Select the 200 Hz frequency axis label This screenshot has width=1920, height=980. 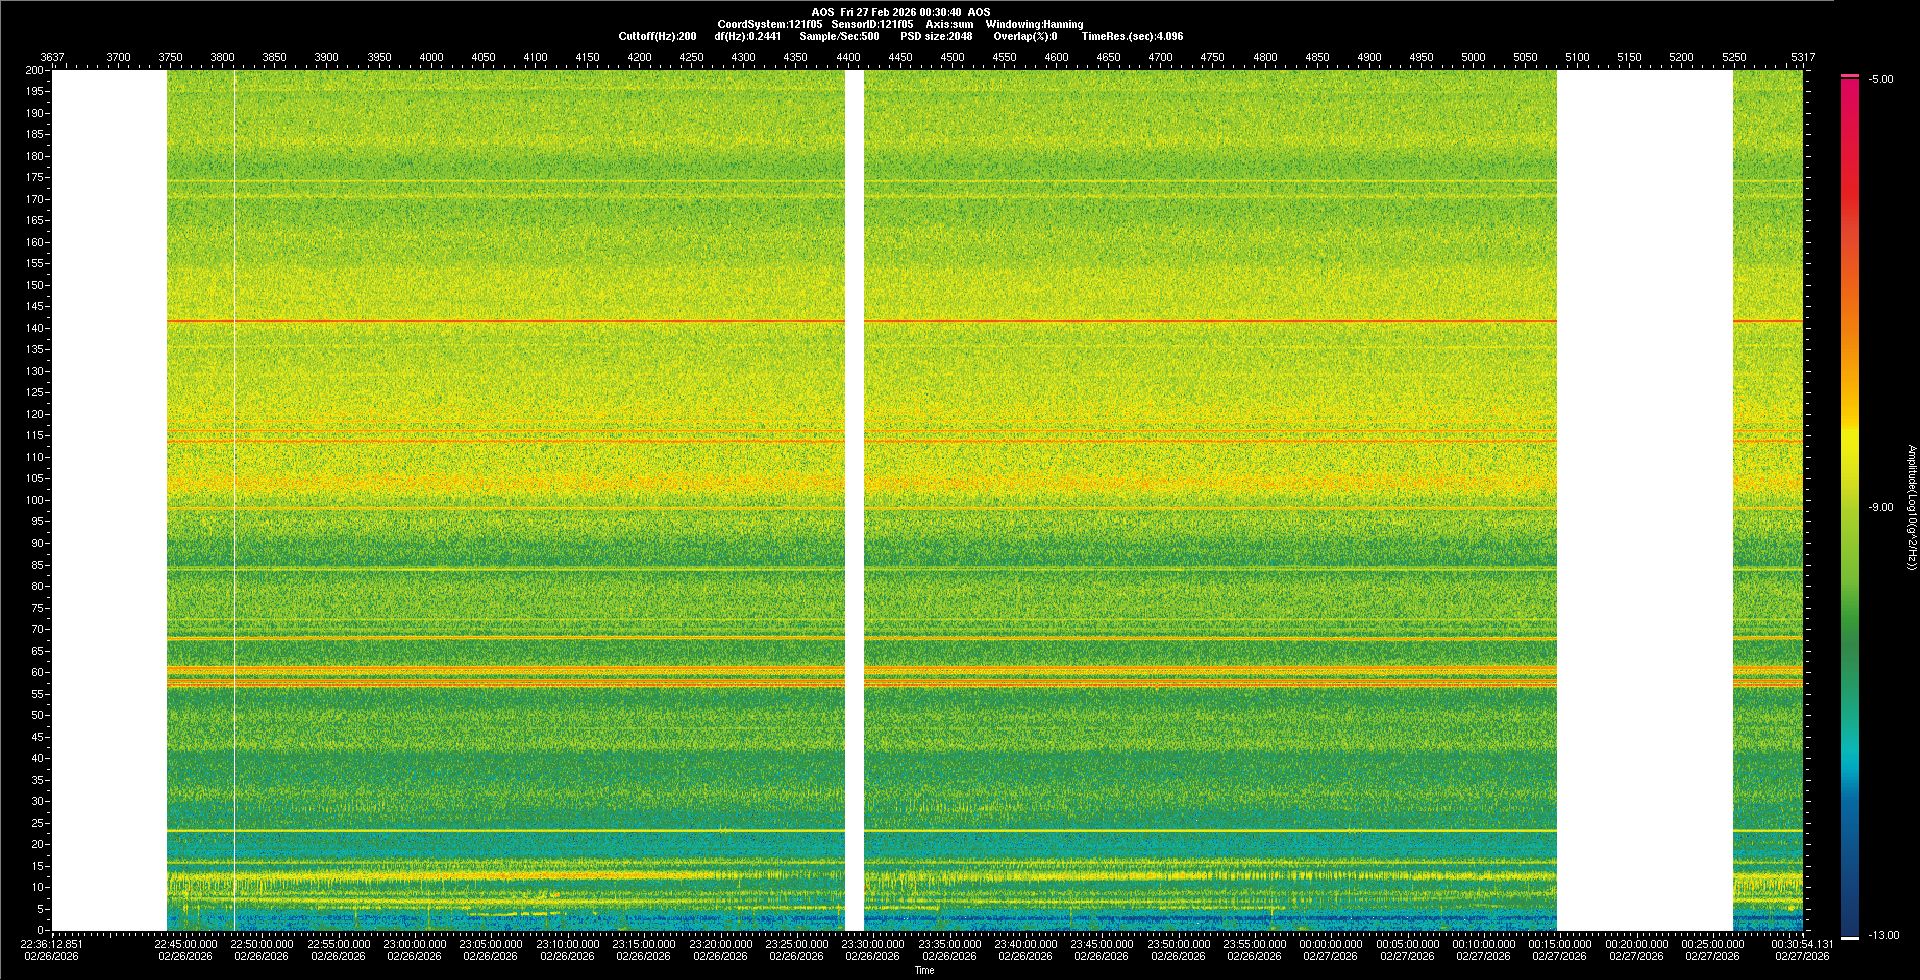pos(34,71)
